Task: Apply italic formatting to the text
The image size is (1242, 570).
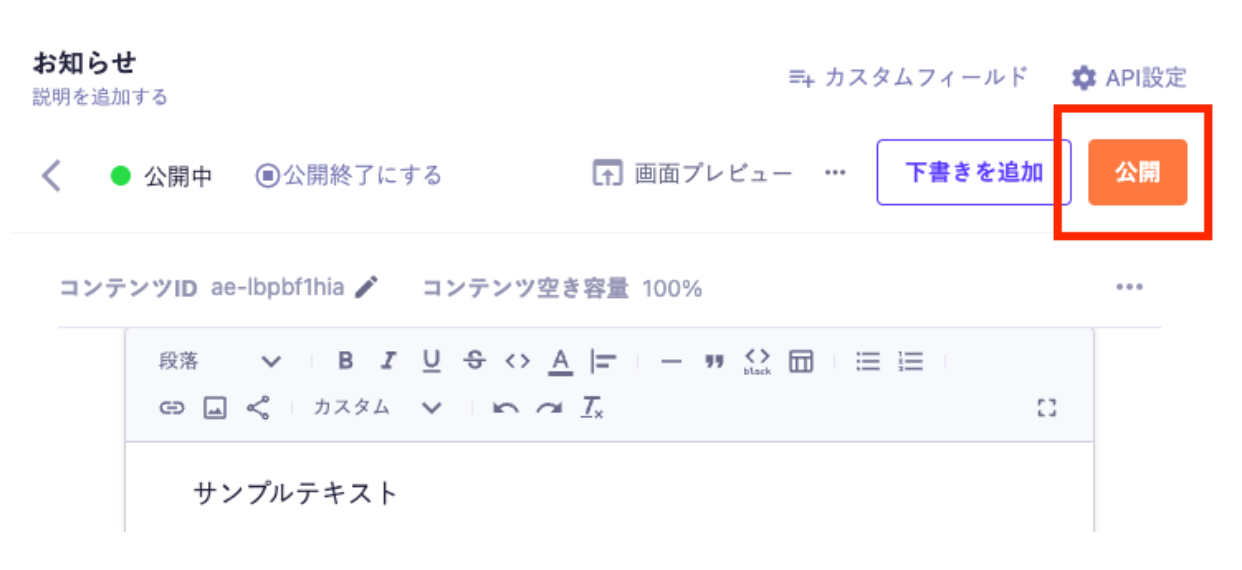Action: [388, 362]
